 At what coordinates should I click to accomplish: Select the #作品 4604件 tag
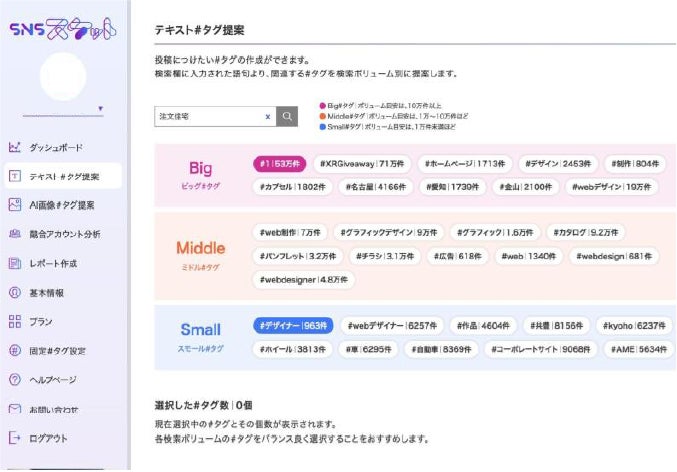click(x=483, y=325)
